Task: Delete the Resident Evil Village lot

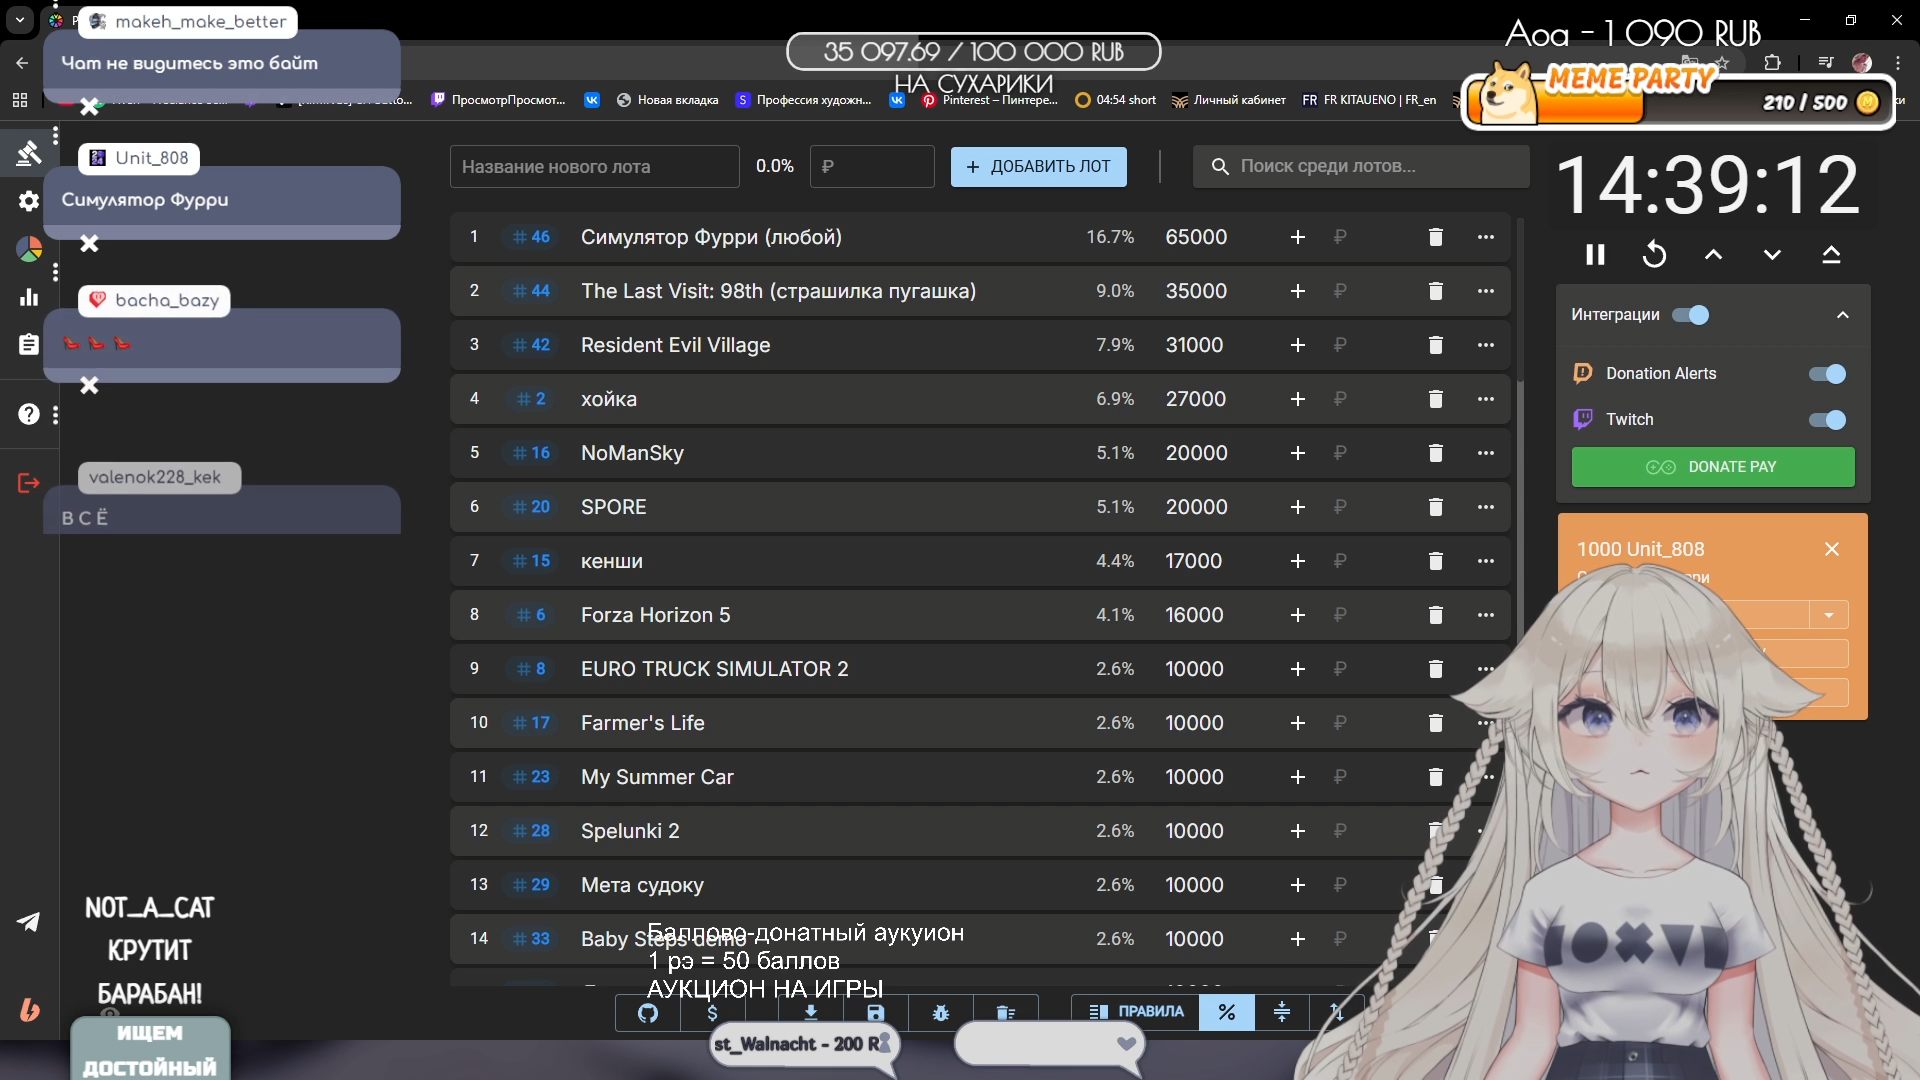Action: [1435, 345]
